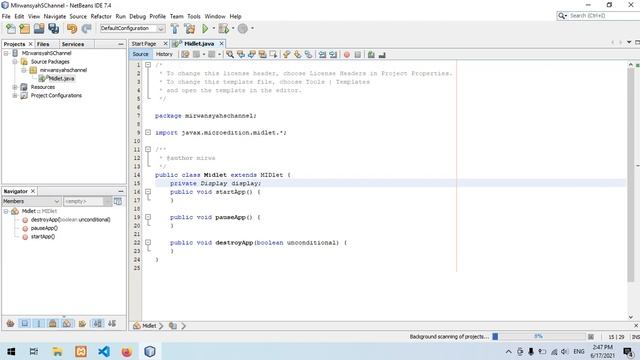Open the Navigate menu
640x360 pixels.
55,16
